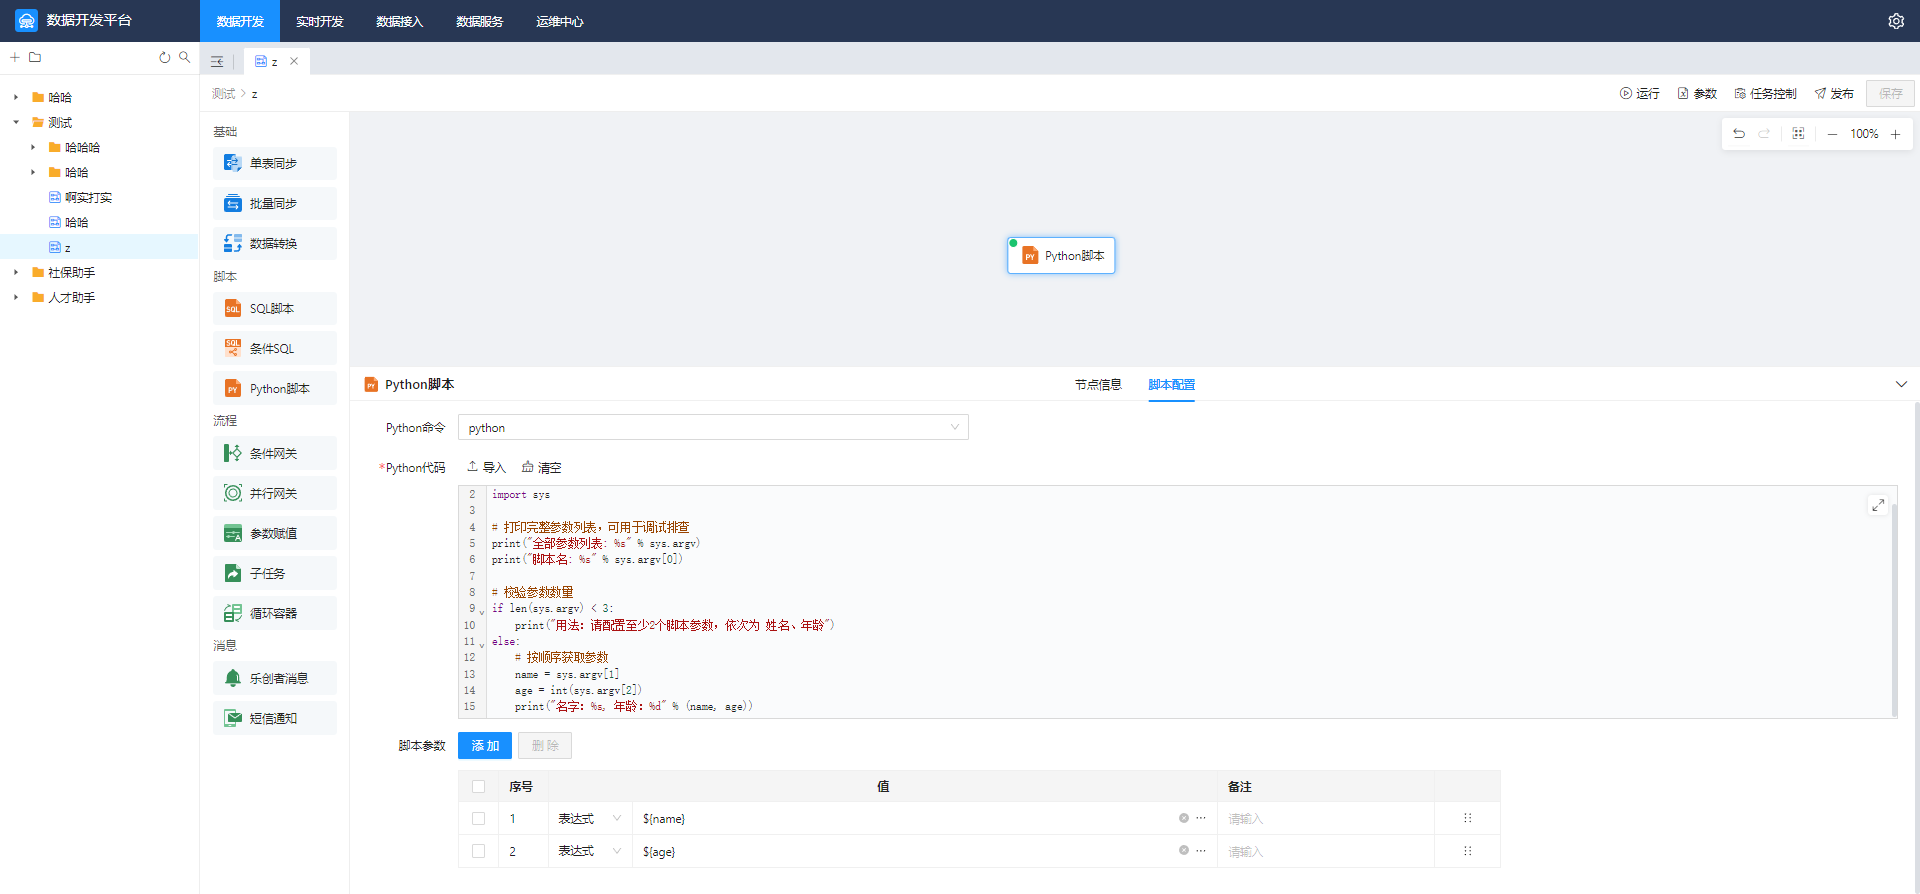Check the row 1 parameter checkbox
The height and width of the screenshot is (894, 1920).
click(478, 818)
